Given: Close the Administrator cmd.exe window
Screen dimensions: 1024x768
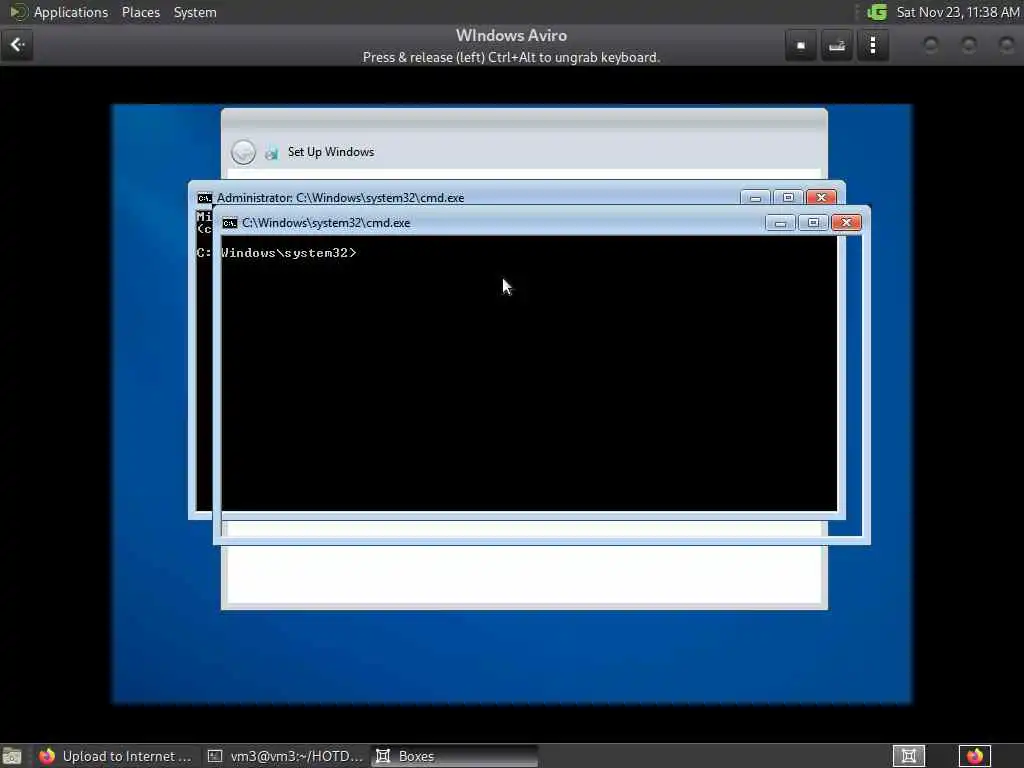Looking at the screenshot, I should (821, 197).
